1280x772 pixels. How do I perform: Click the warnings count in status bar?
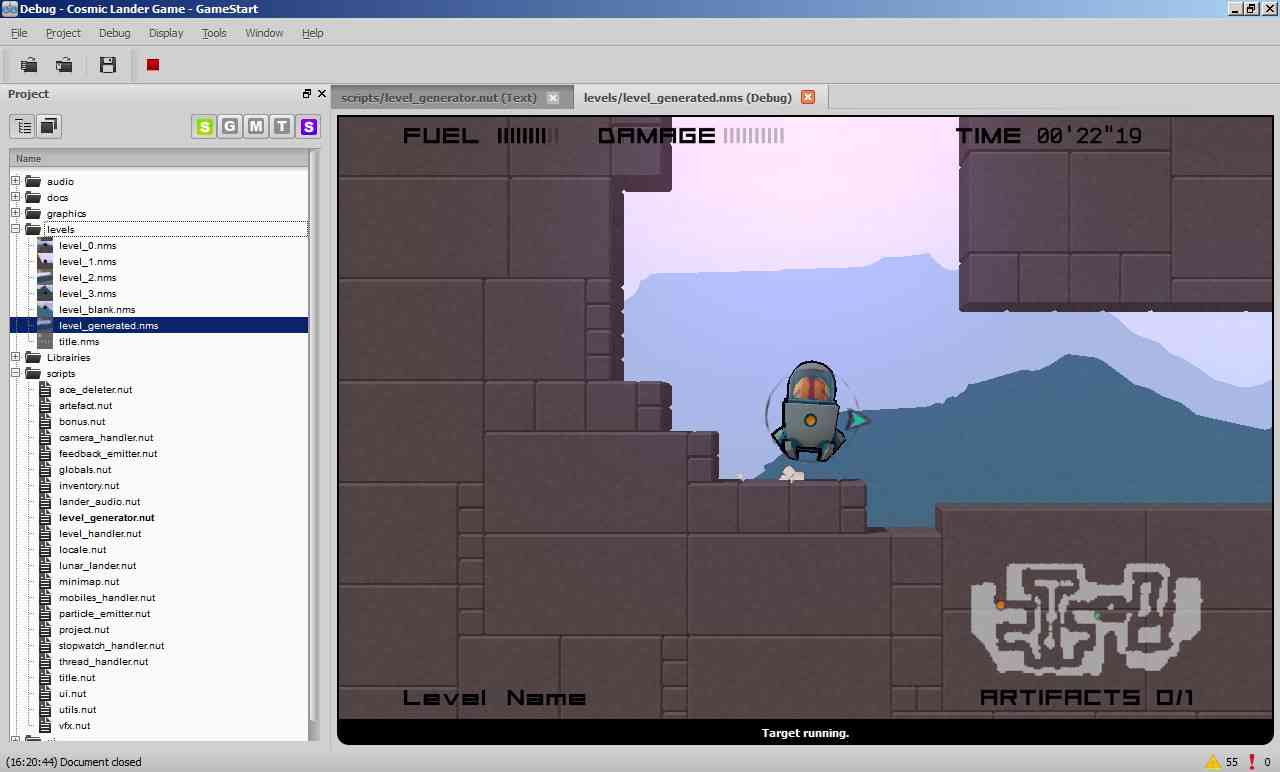coord(1222,762)
